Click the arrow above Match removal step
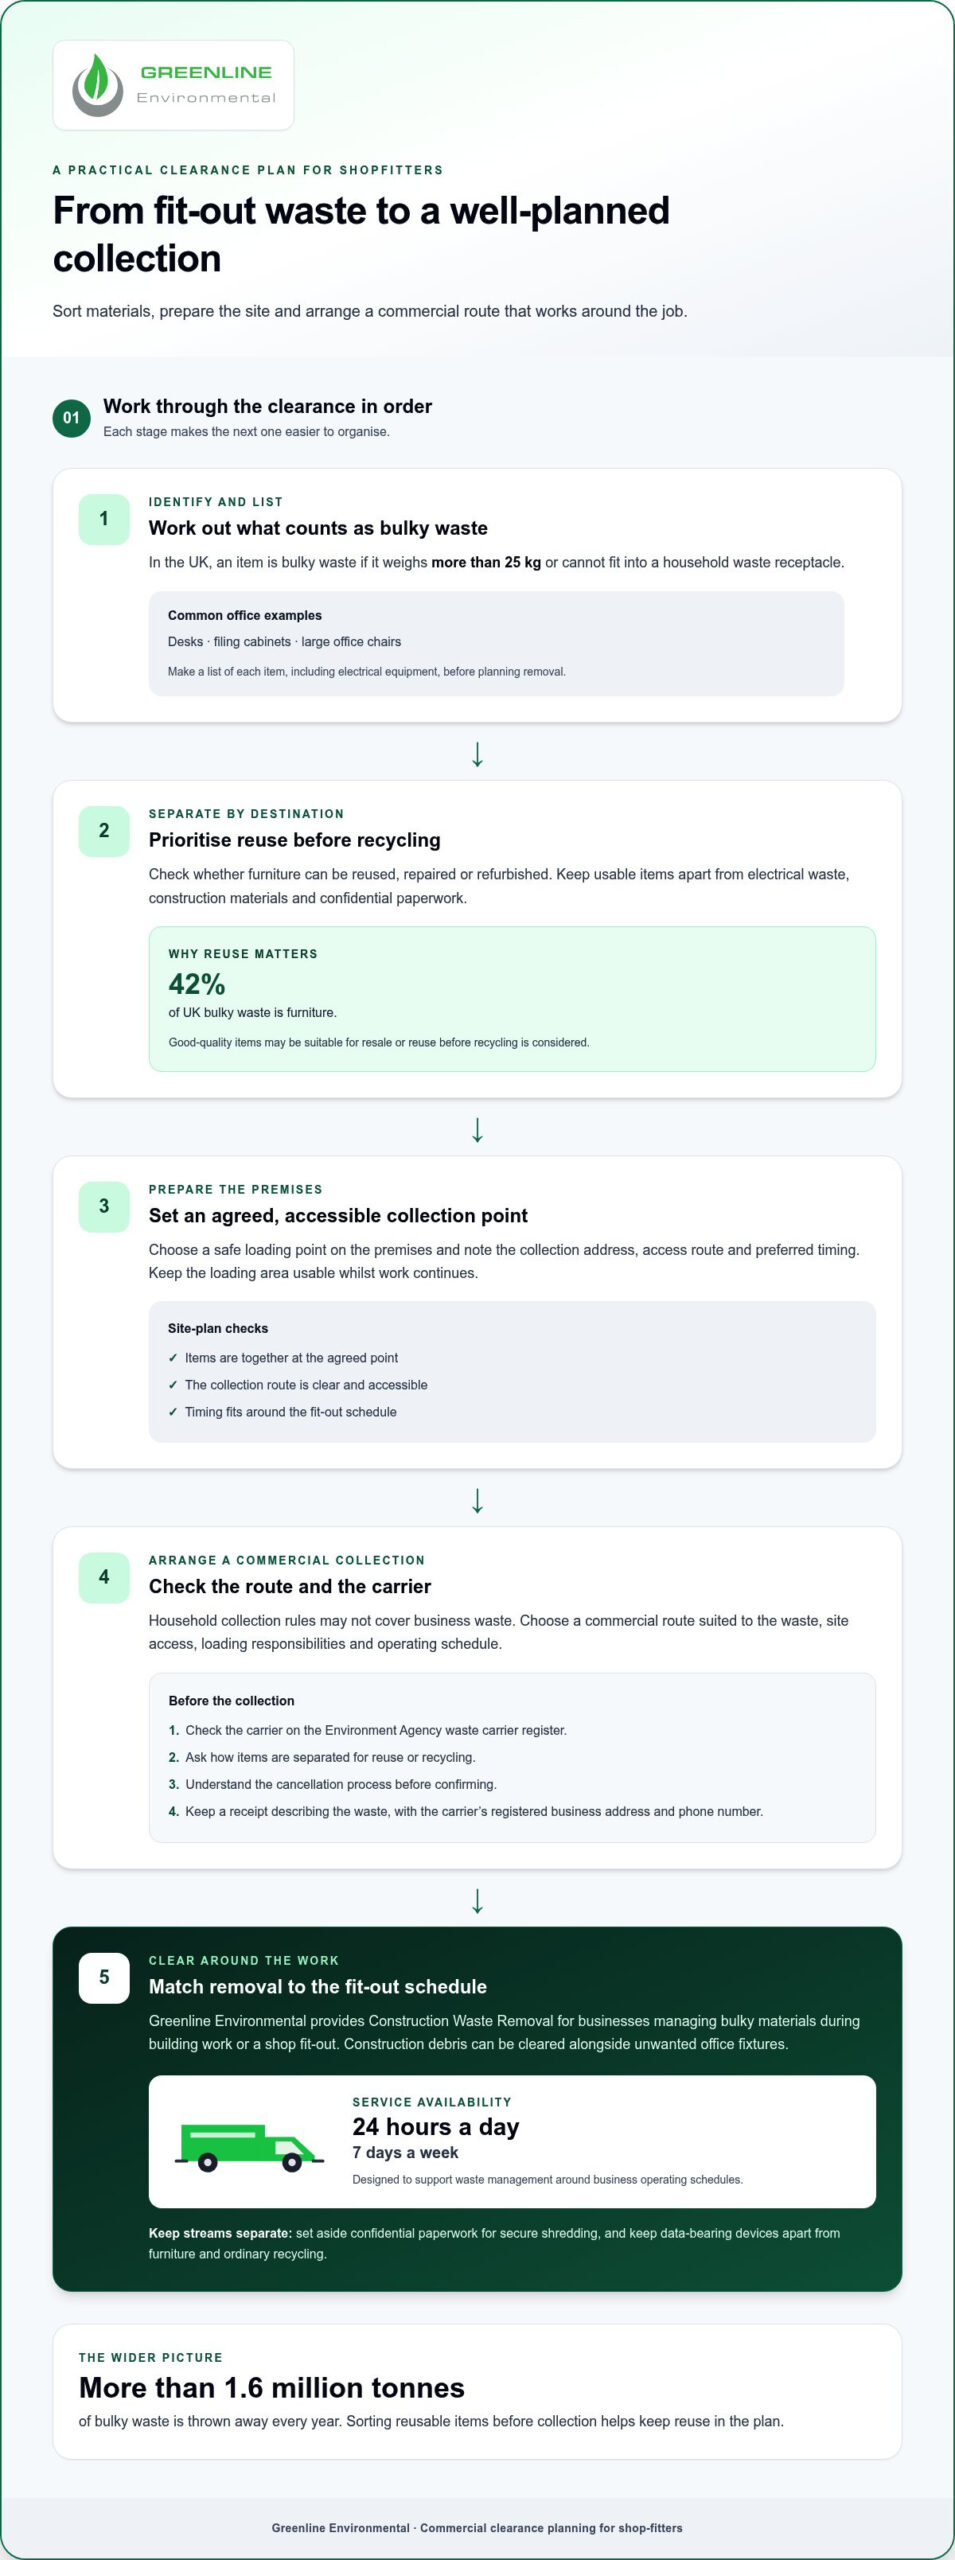 tap(478, 1900)
